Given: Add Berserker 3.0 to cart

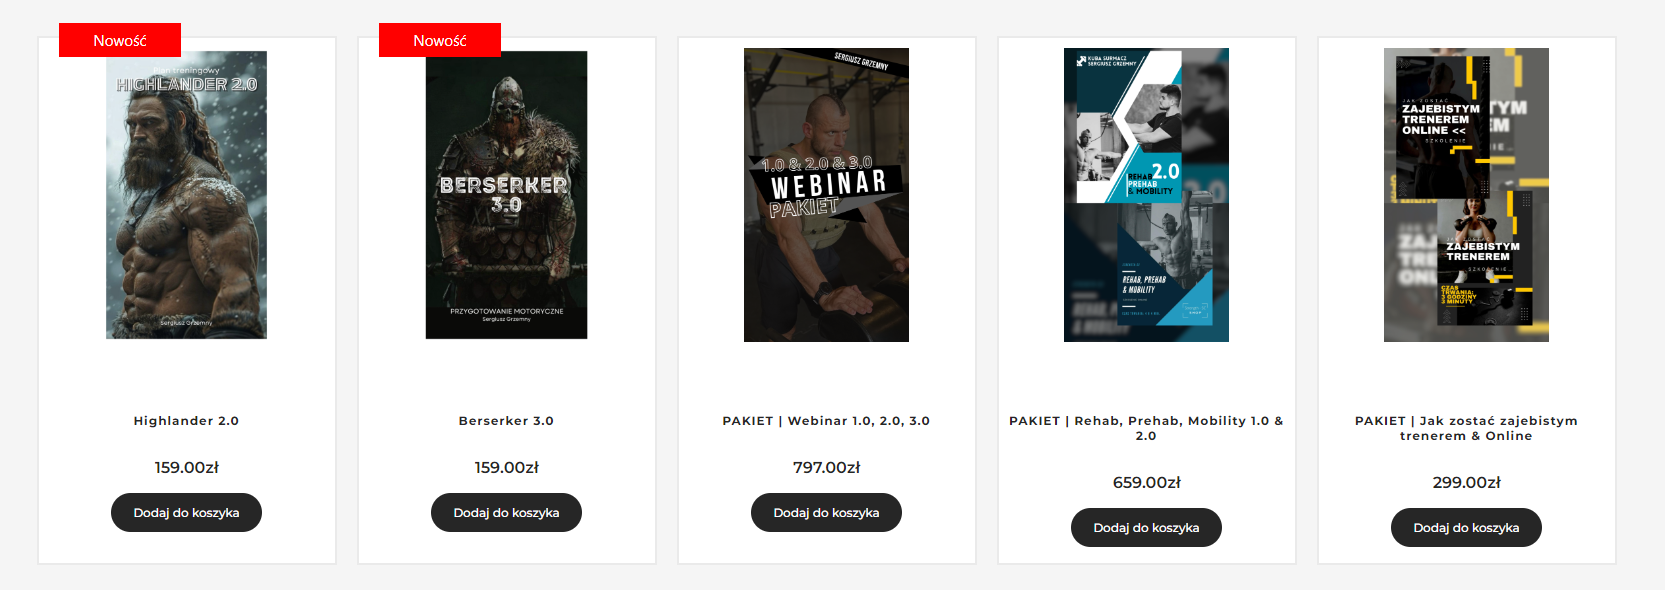Looking at the screenshot, I should point(506,512).
